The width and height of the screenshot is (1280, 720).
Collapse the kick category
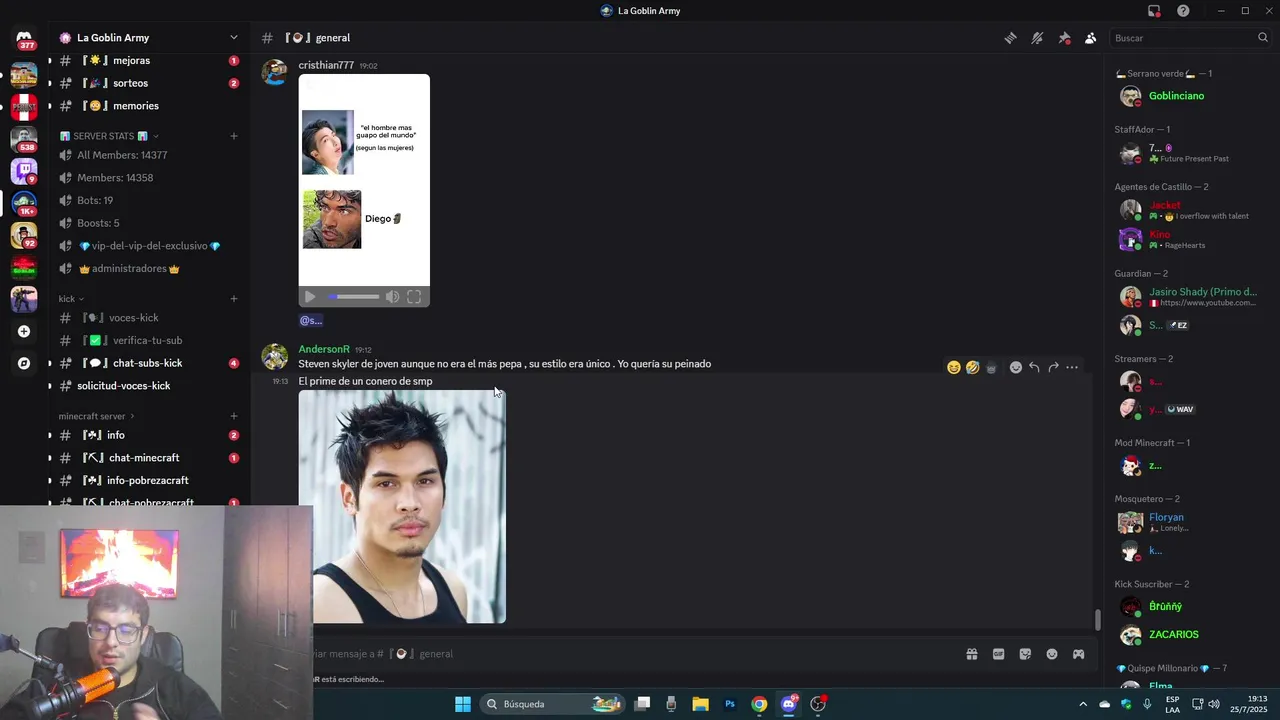point(71,298)
